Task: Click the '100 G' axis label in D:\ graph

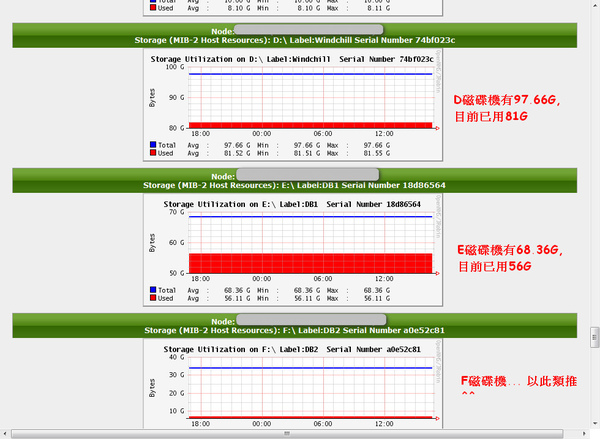Action: pos(175,67)
